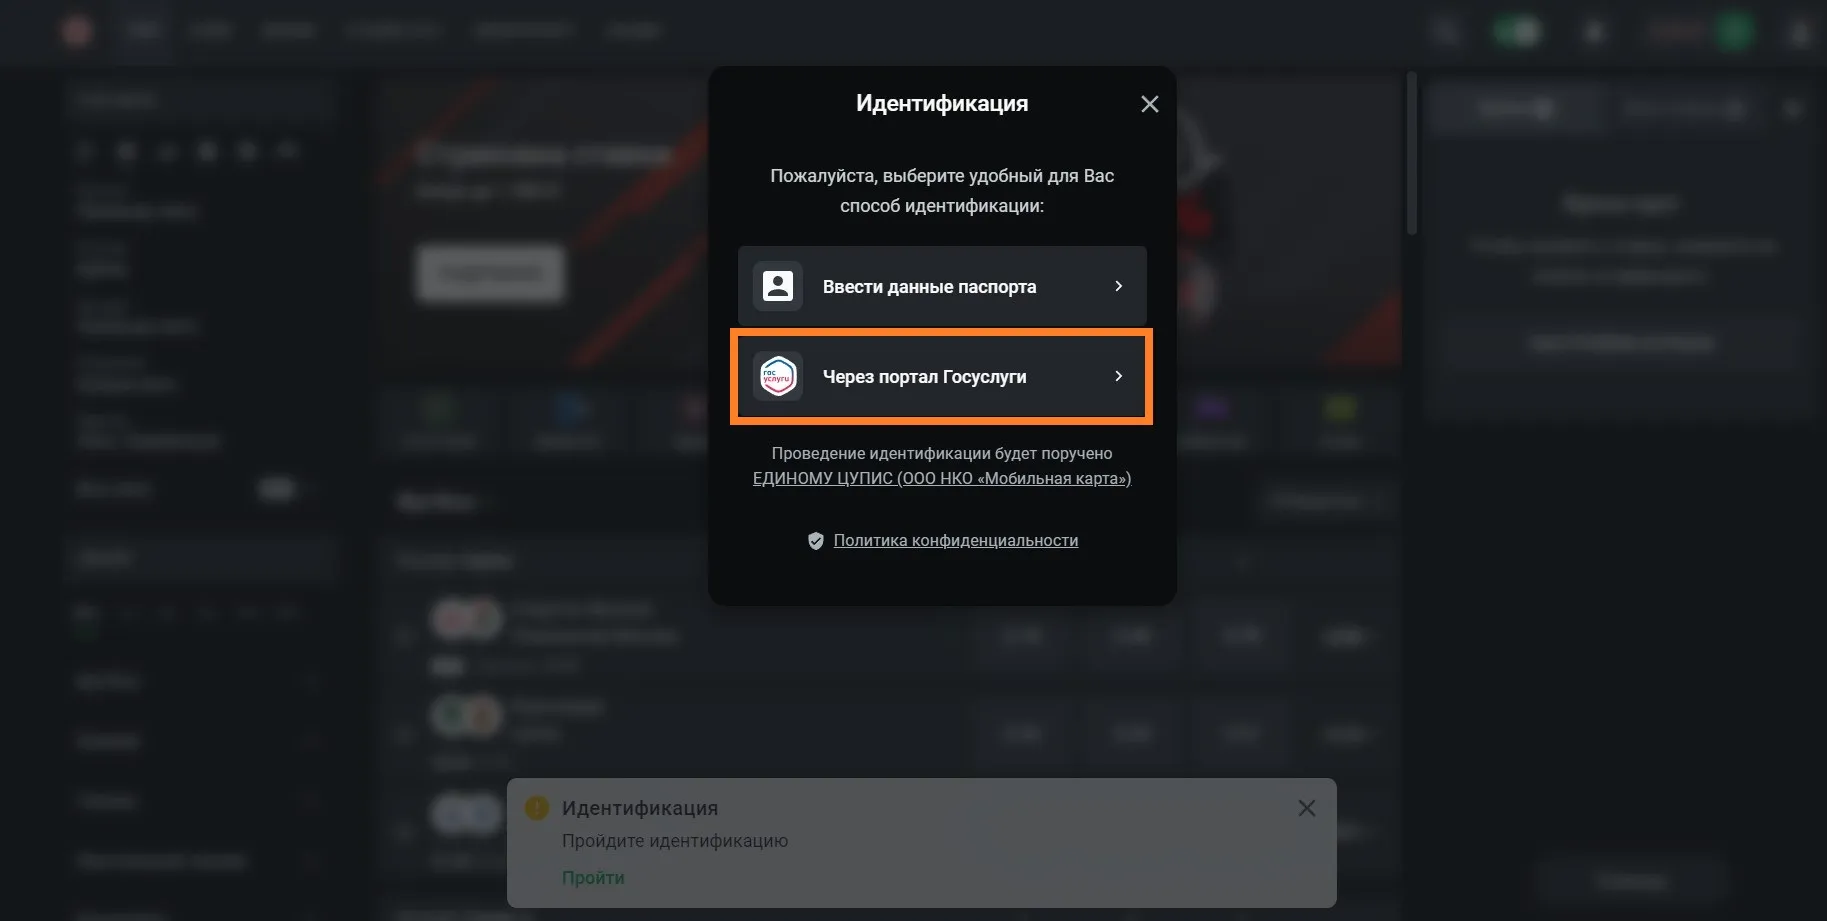Click the Госуслуги portal logo icon

[x=778, y=377]
